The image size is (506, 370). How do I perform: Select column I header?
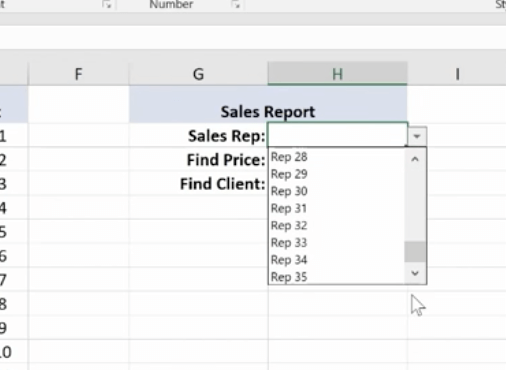[x=457, y=74]
